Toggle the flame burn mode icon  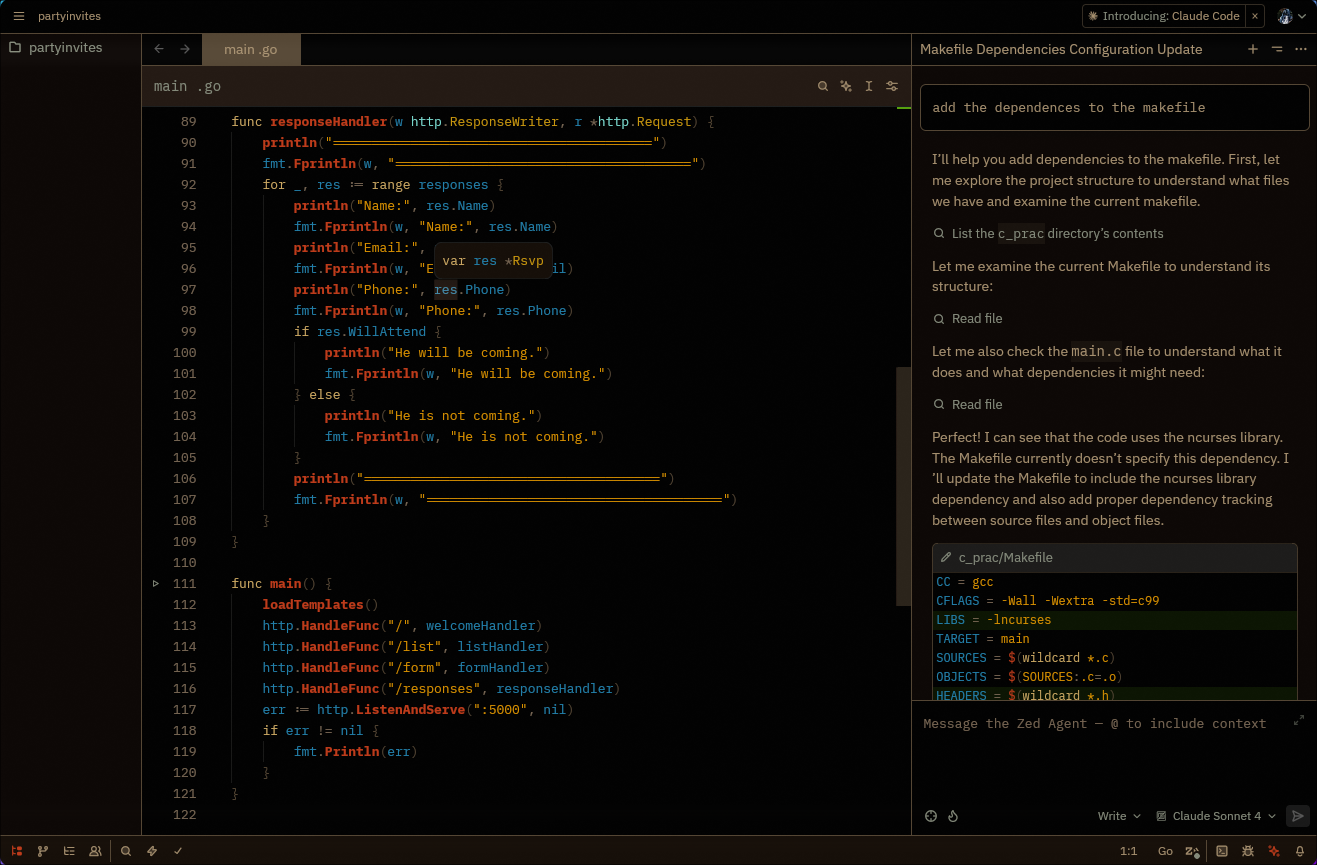(x=953, y=816)
